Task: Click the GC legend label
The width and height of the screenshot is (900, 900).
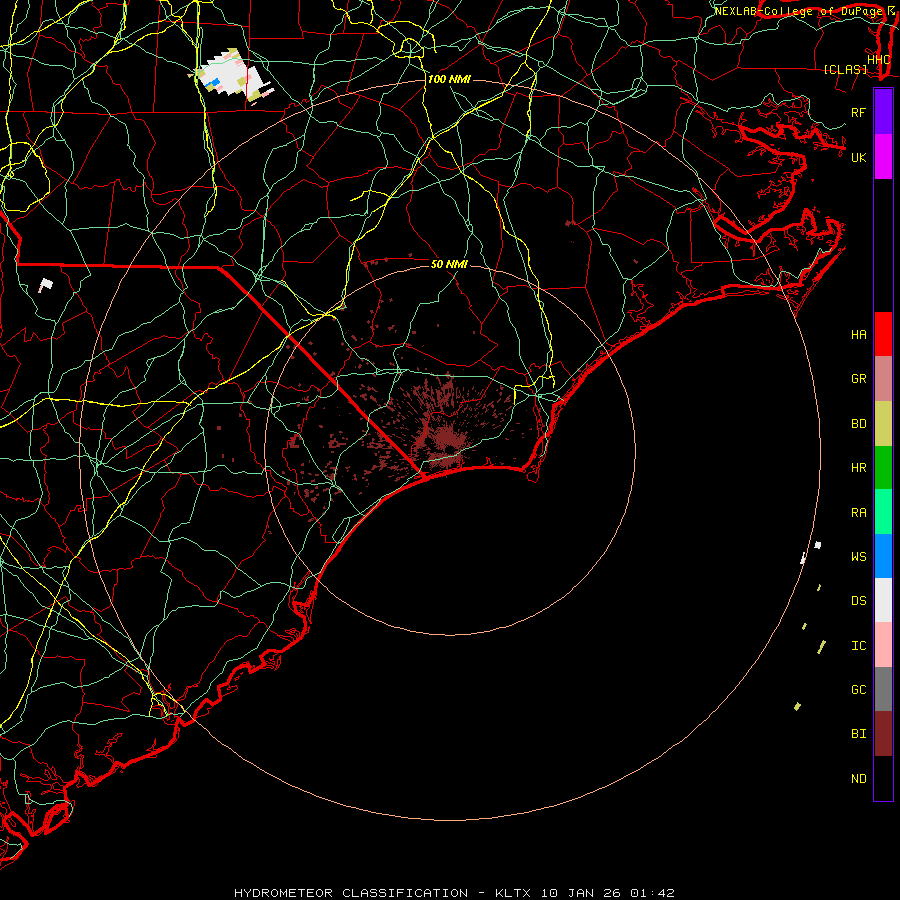Action: (858, 690)
